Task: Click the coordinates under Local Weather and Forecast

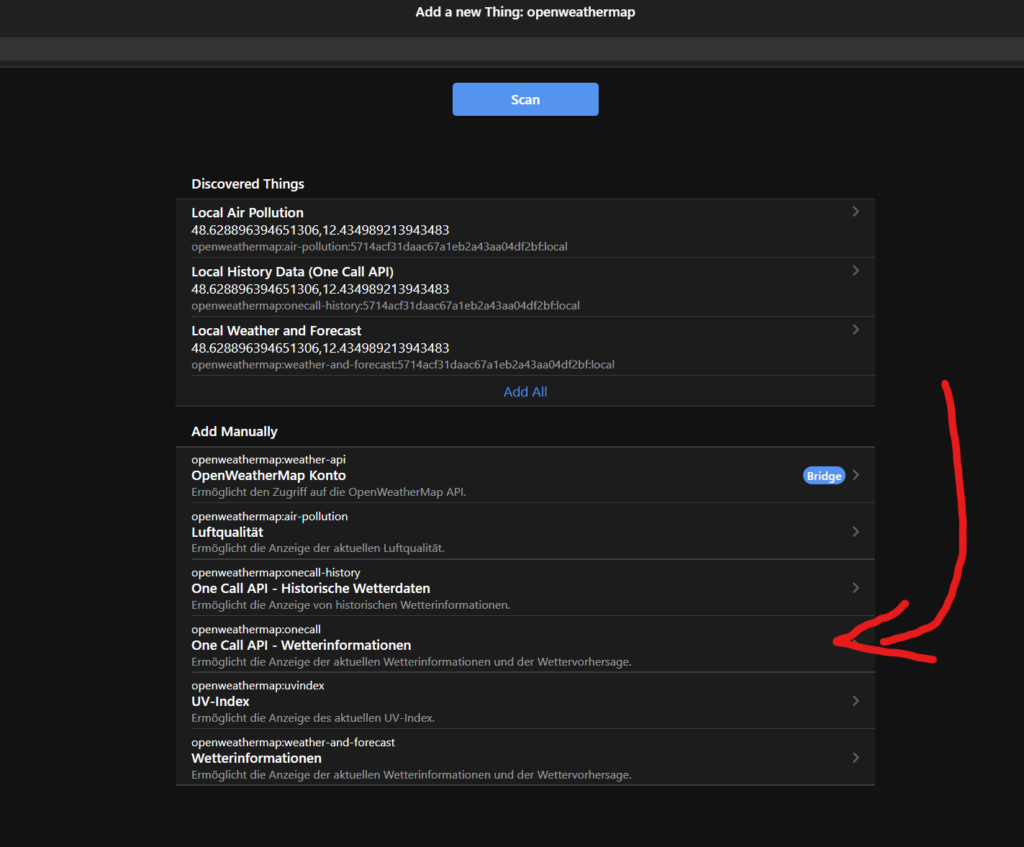Action: tap(320, 348)
